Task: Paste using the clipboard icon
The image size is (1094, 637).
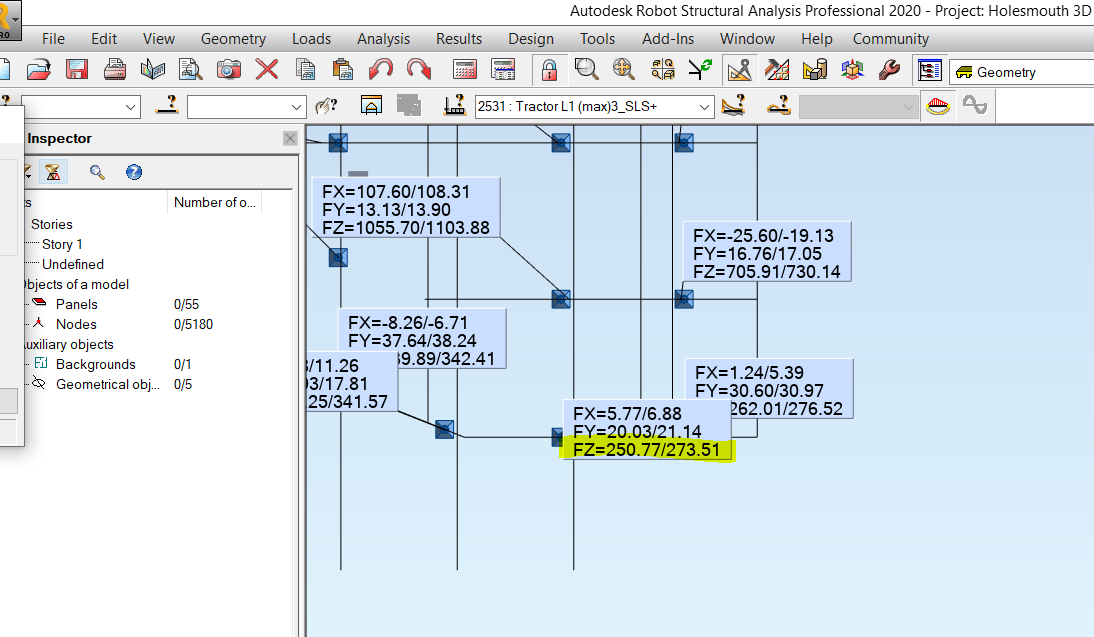Action: pos(343,70)
